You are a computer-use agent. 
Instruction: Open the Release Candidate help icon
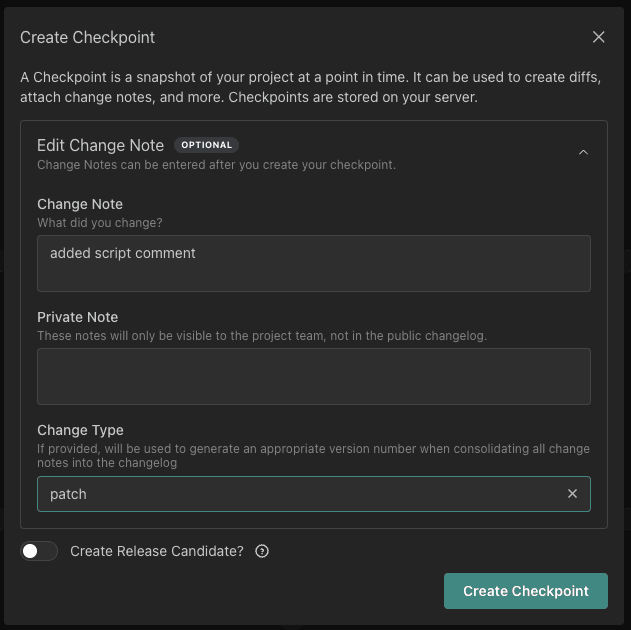[x=262, y=551]
